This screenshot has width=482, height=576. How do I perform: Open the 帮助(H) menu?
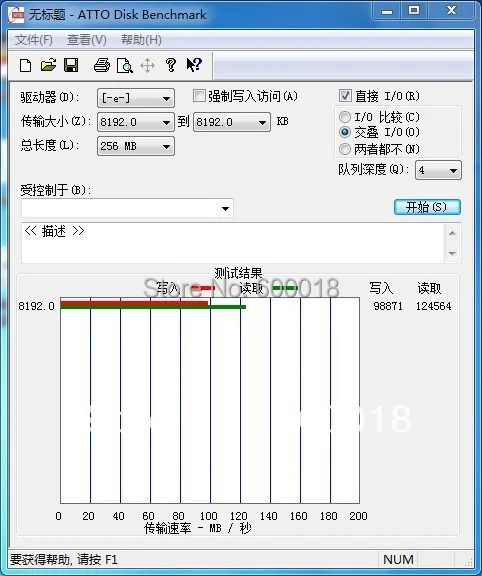(x=141, y=40)
